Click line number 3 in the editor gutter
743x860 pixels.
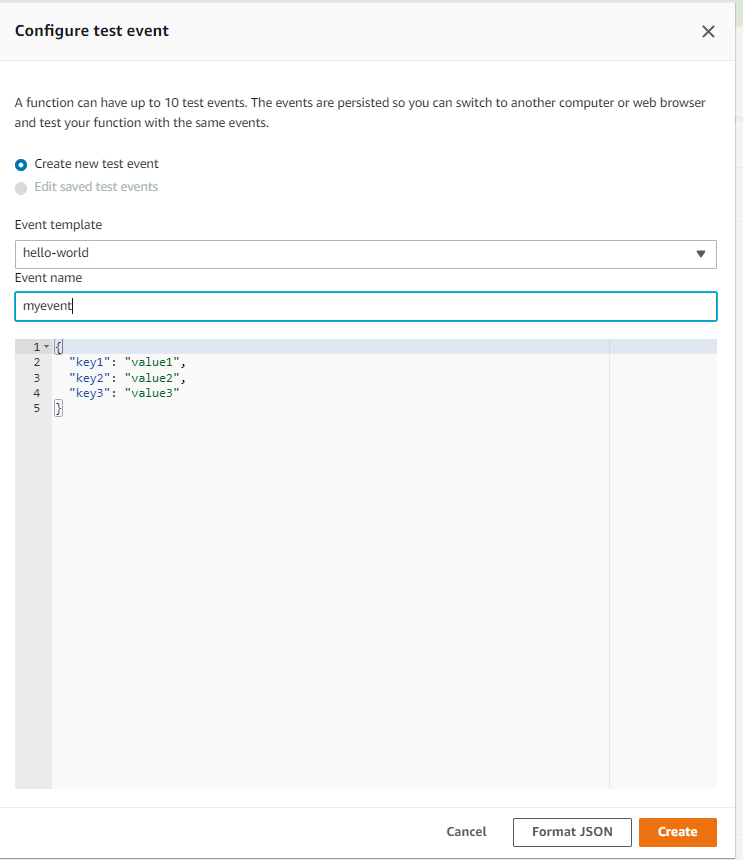click(36, 378)
